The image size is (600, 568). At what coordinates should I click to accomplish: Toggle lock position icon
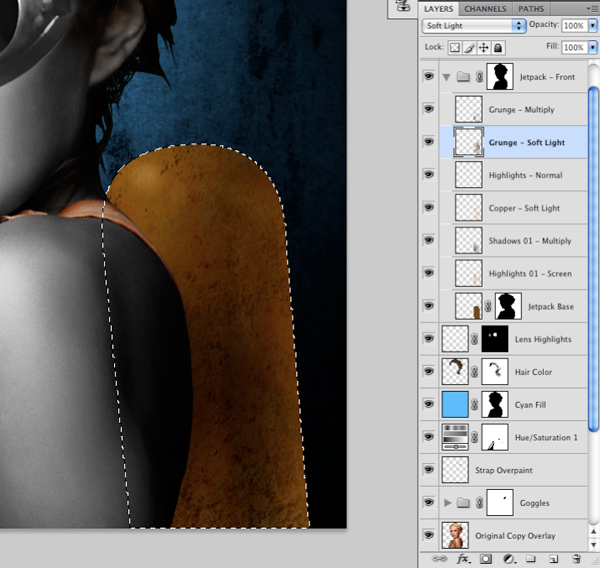pyautogui.click(x=484, y=47)
